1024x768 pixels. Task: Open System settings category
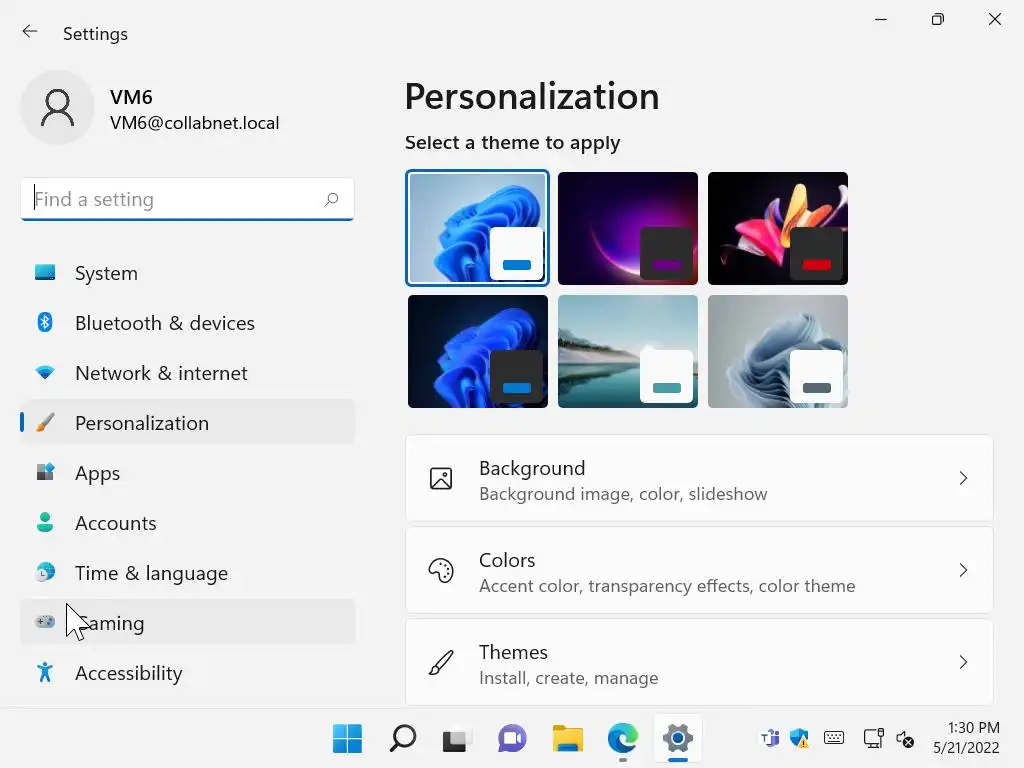pos(187,273)
